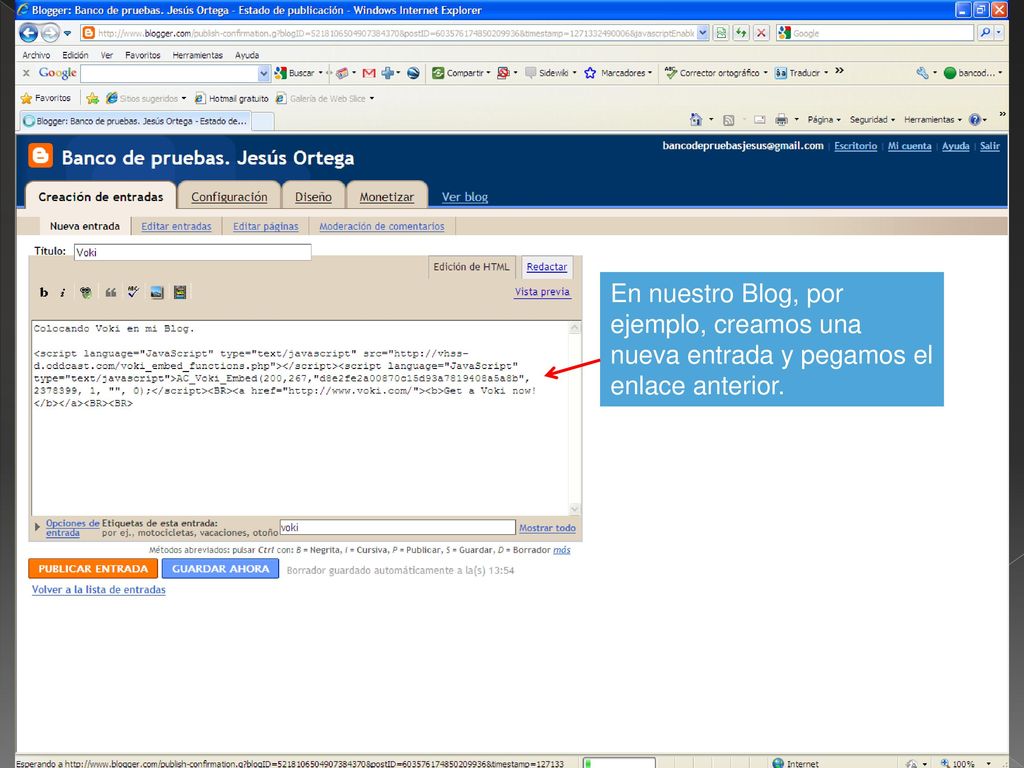
Task: Click Volver a la lista de entradas link
Action: 99,590
